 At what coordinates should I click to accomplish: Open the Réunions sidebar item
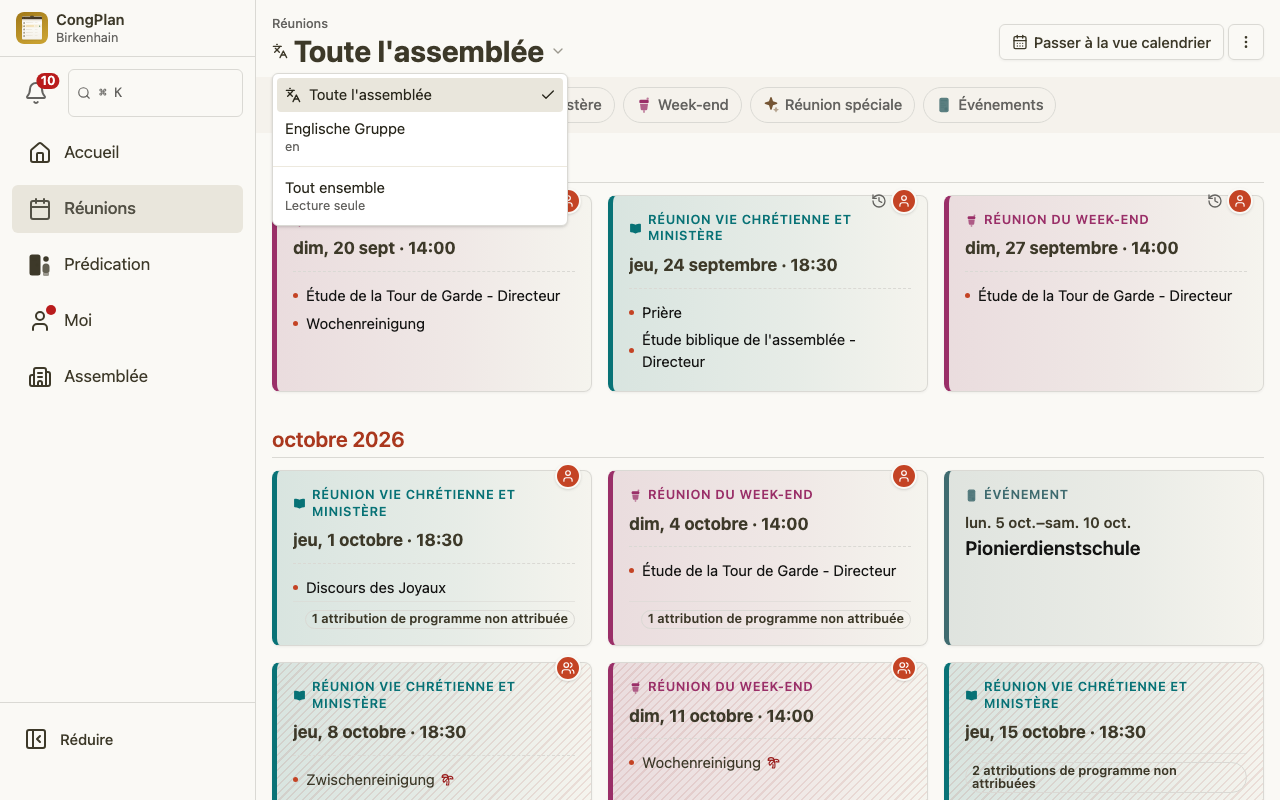pyautogui.click(x=127, y=208)
